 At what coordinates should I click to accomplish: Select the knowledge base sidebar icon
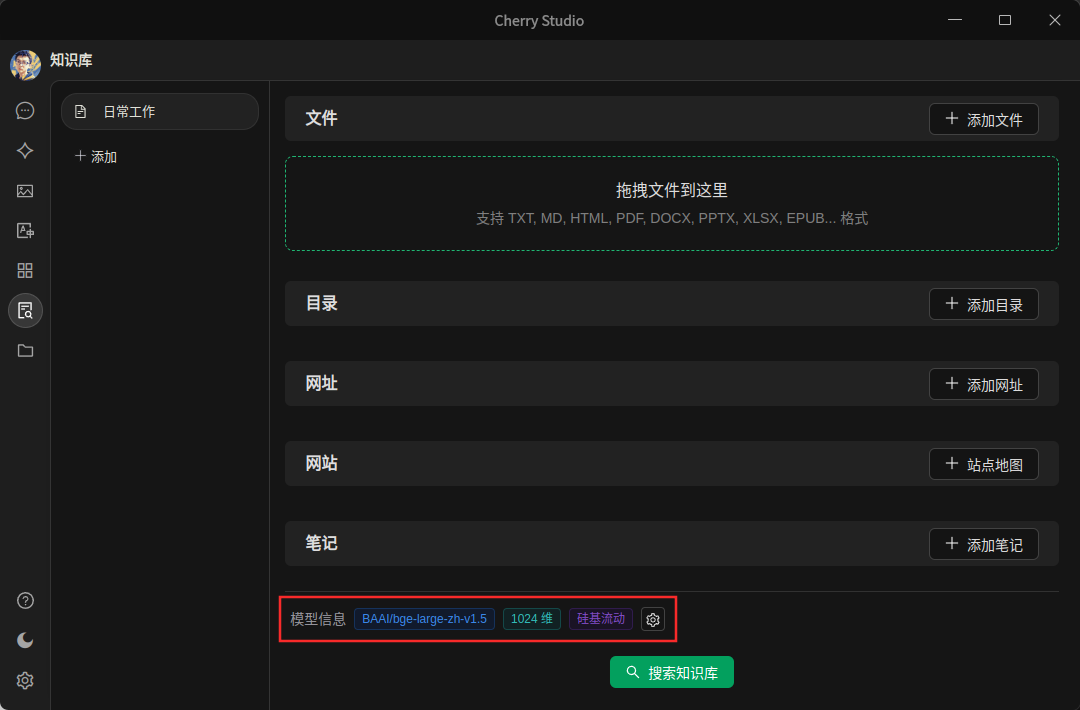tap(25, 311)
